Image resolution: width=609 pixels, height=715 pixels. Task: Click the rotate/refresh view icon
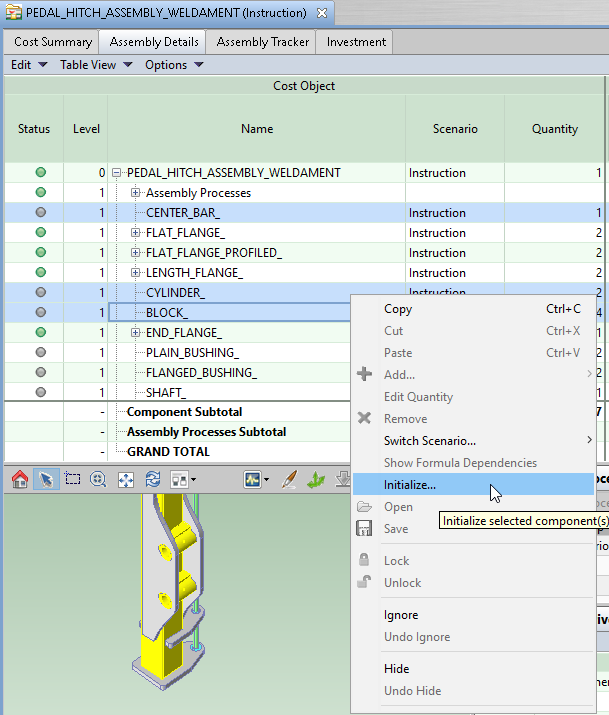153,480
